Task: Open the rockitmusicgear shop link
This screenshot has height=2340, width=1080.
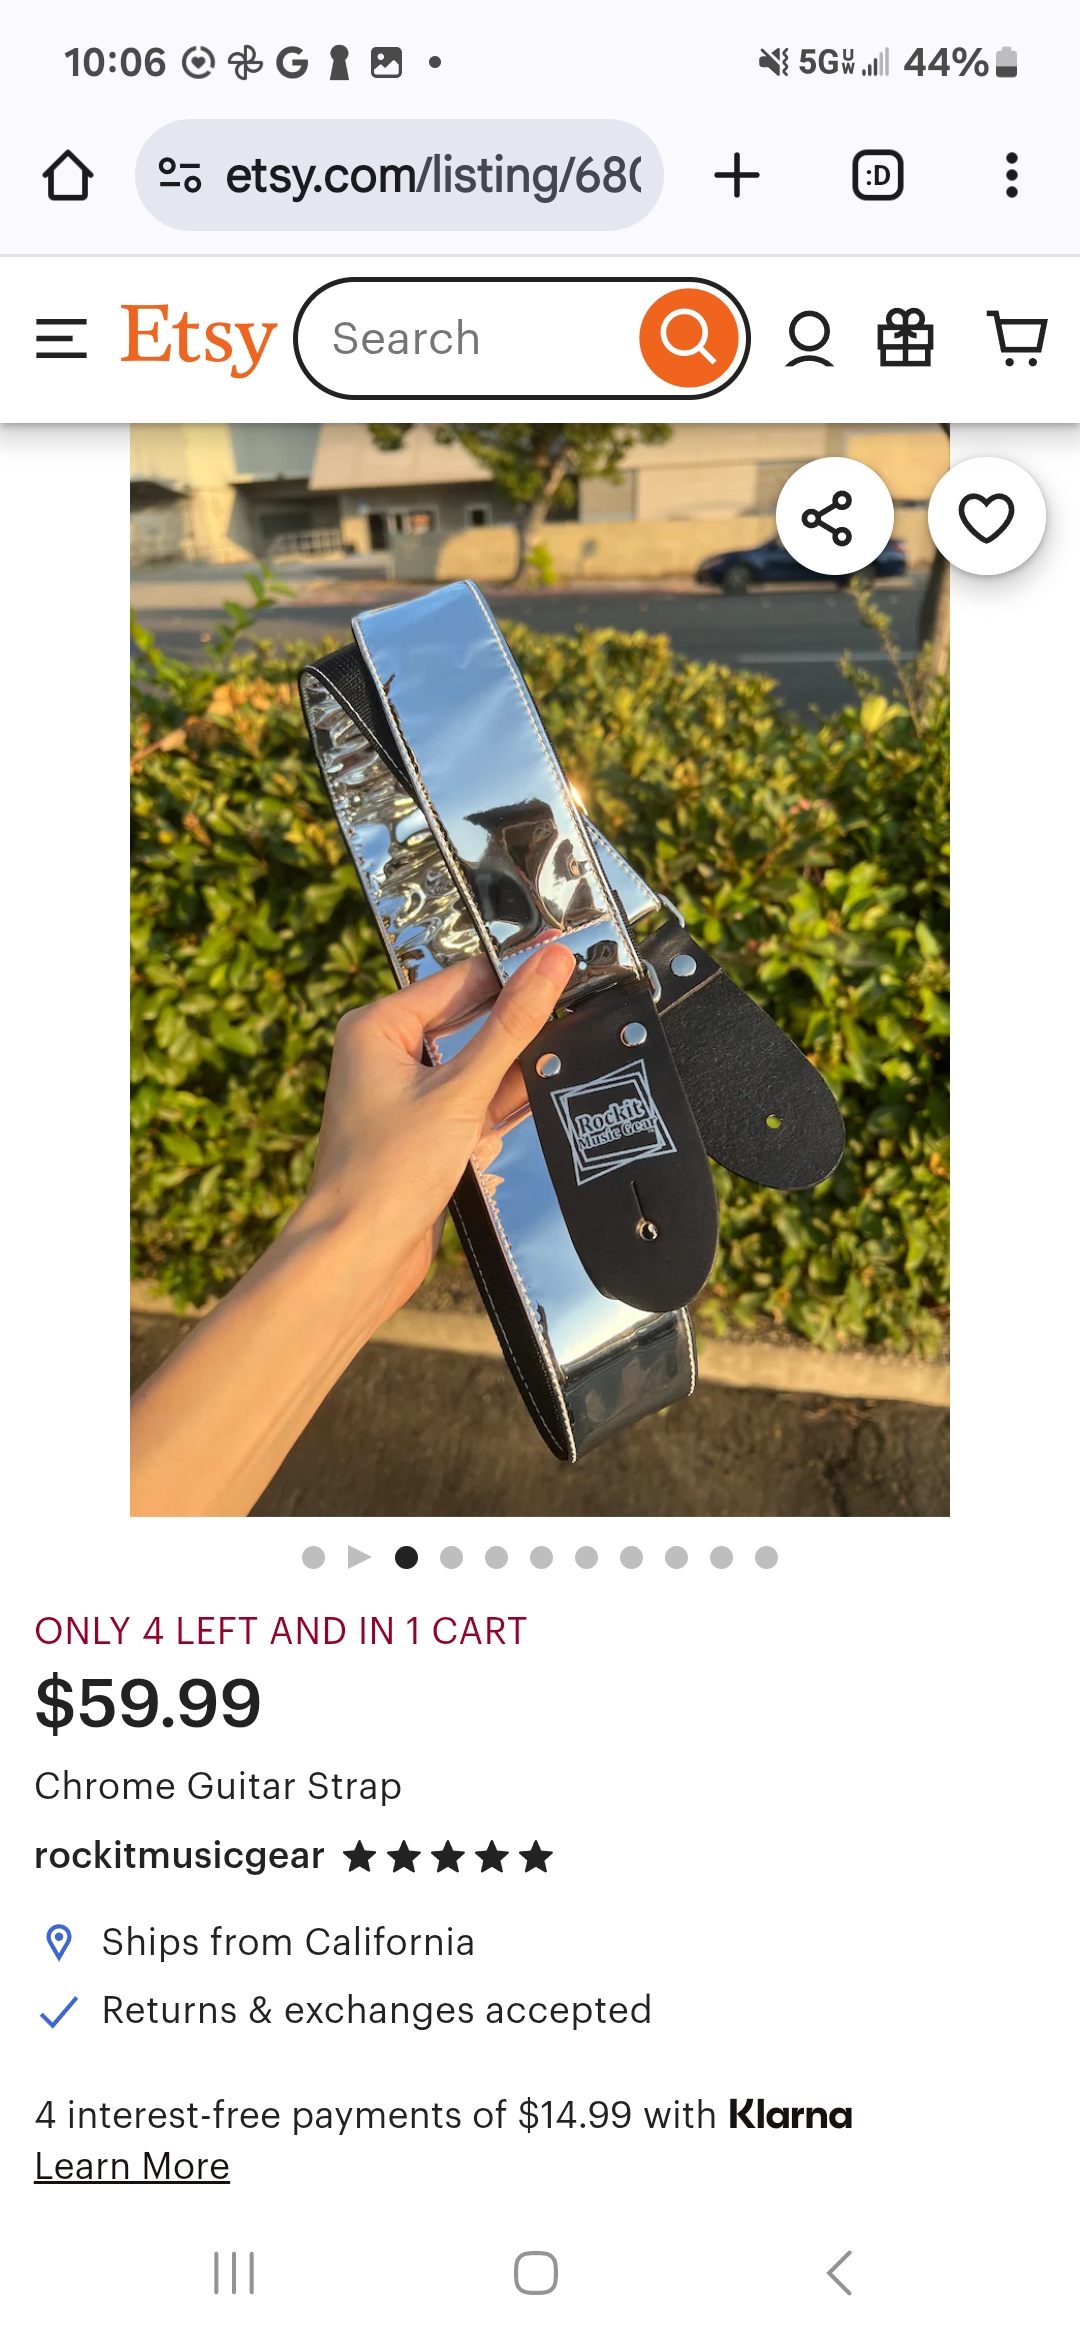Action: coord(179,1856)
